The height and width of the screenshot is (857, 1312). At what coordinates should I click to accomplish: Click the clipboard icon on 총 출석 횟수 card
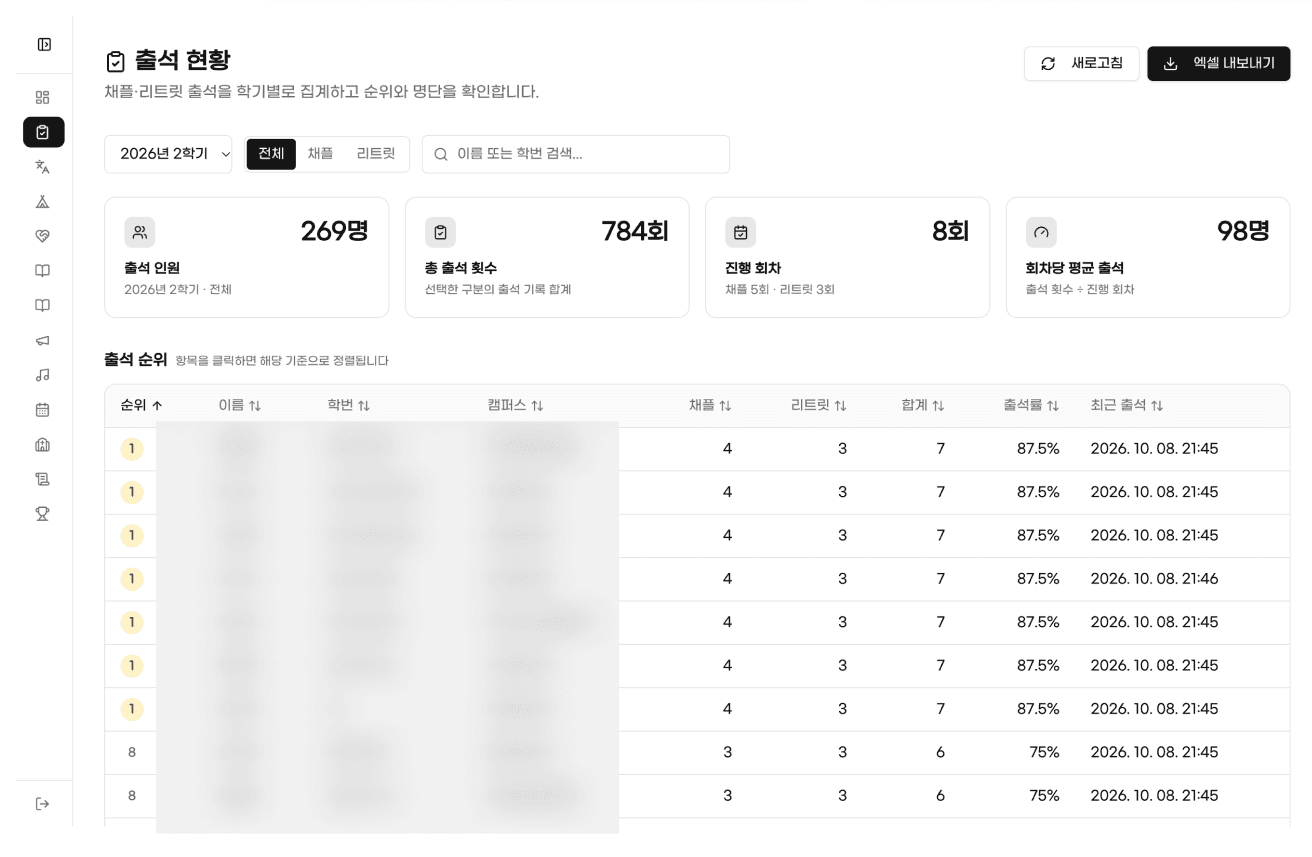point(440,232)
